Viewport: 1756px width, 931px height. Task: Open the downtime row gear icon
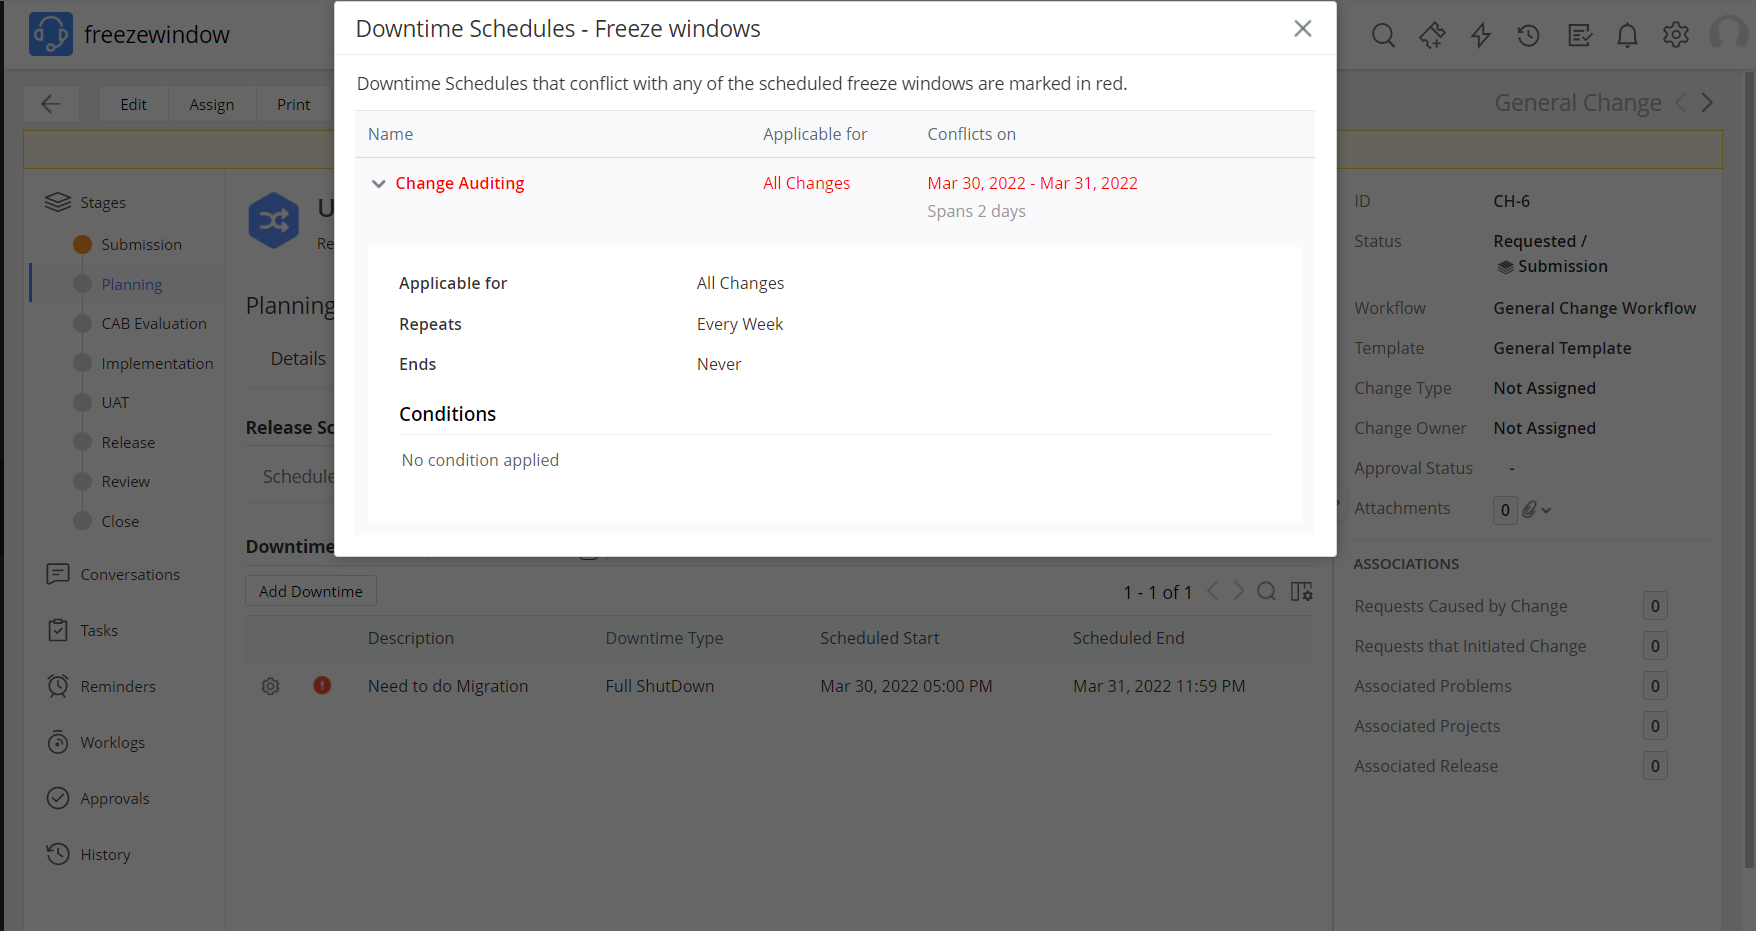click(270, 686)
